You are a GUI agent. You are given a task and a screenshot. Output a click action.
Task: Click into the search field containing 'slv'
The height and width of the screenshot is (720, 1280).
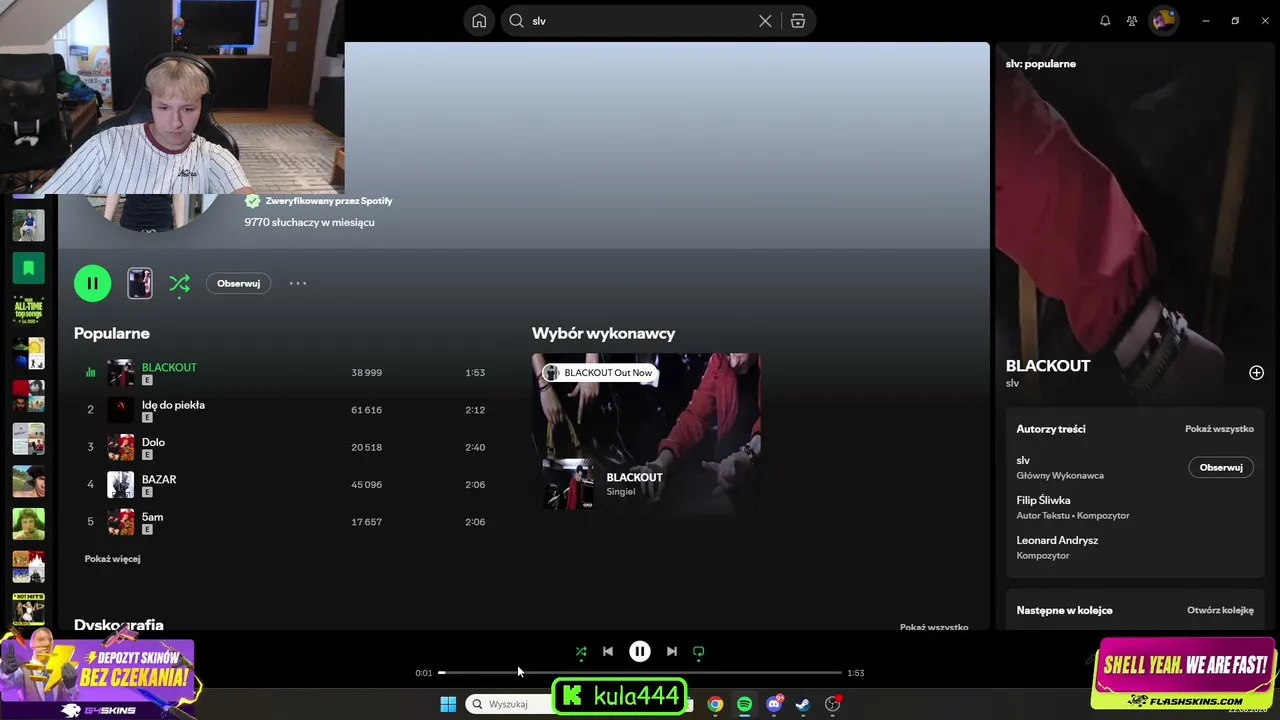[640, 21]
